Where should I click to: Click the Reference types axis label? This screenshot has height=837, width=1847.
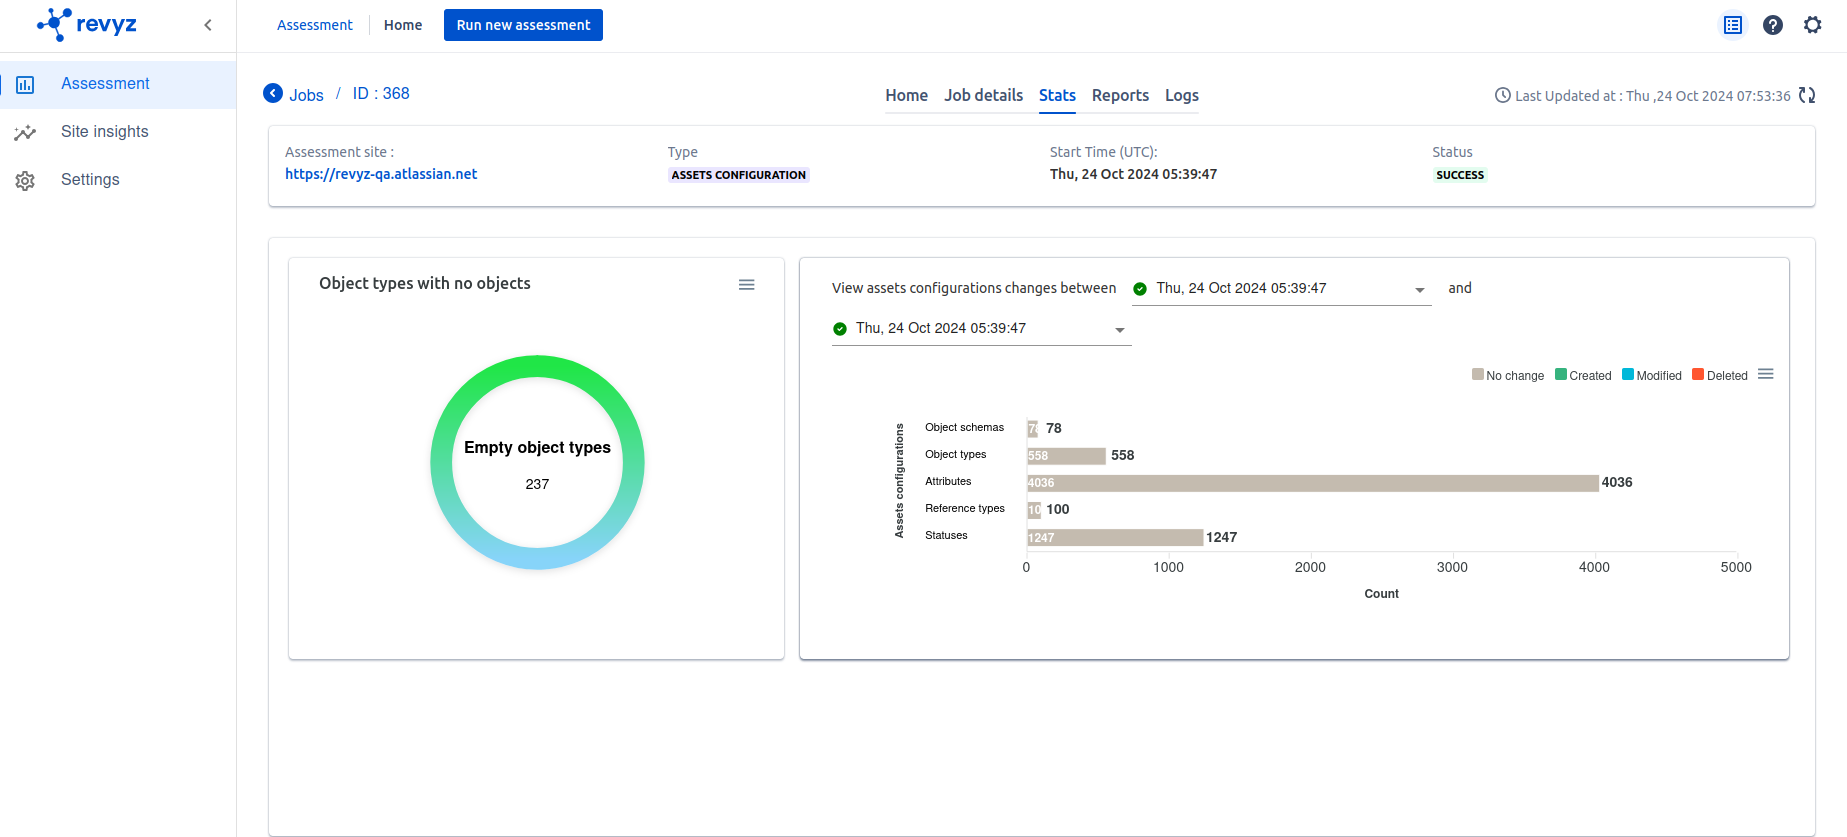[x=965, y=508]
